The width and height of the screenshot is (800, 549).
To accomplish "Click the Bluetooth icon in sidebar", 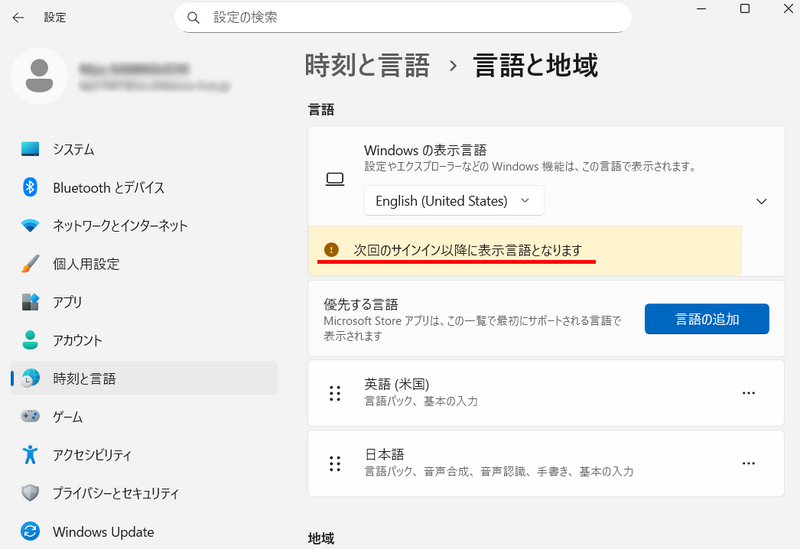I will 30,187.
